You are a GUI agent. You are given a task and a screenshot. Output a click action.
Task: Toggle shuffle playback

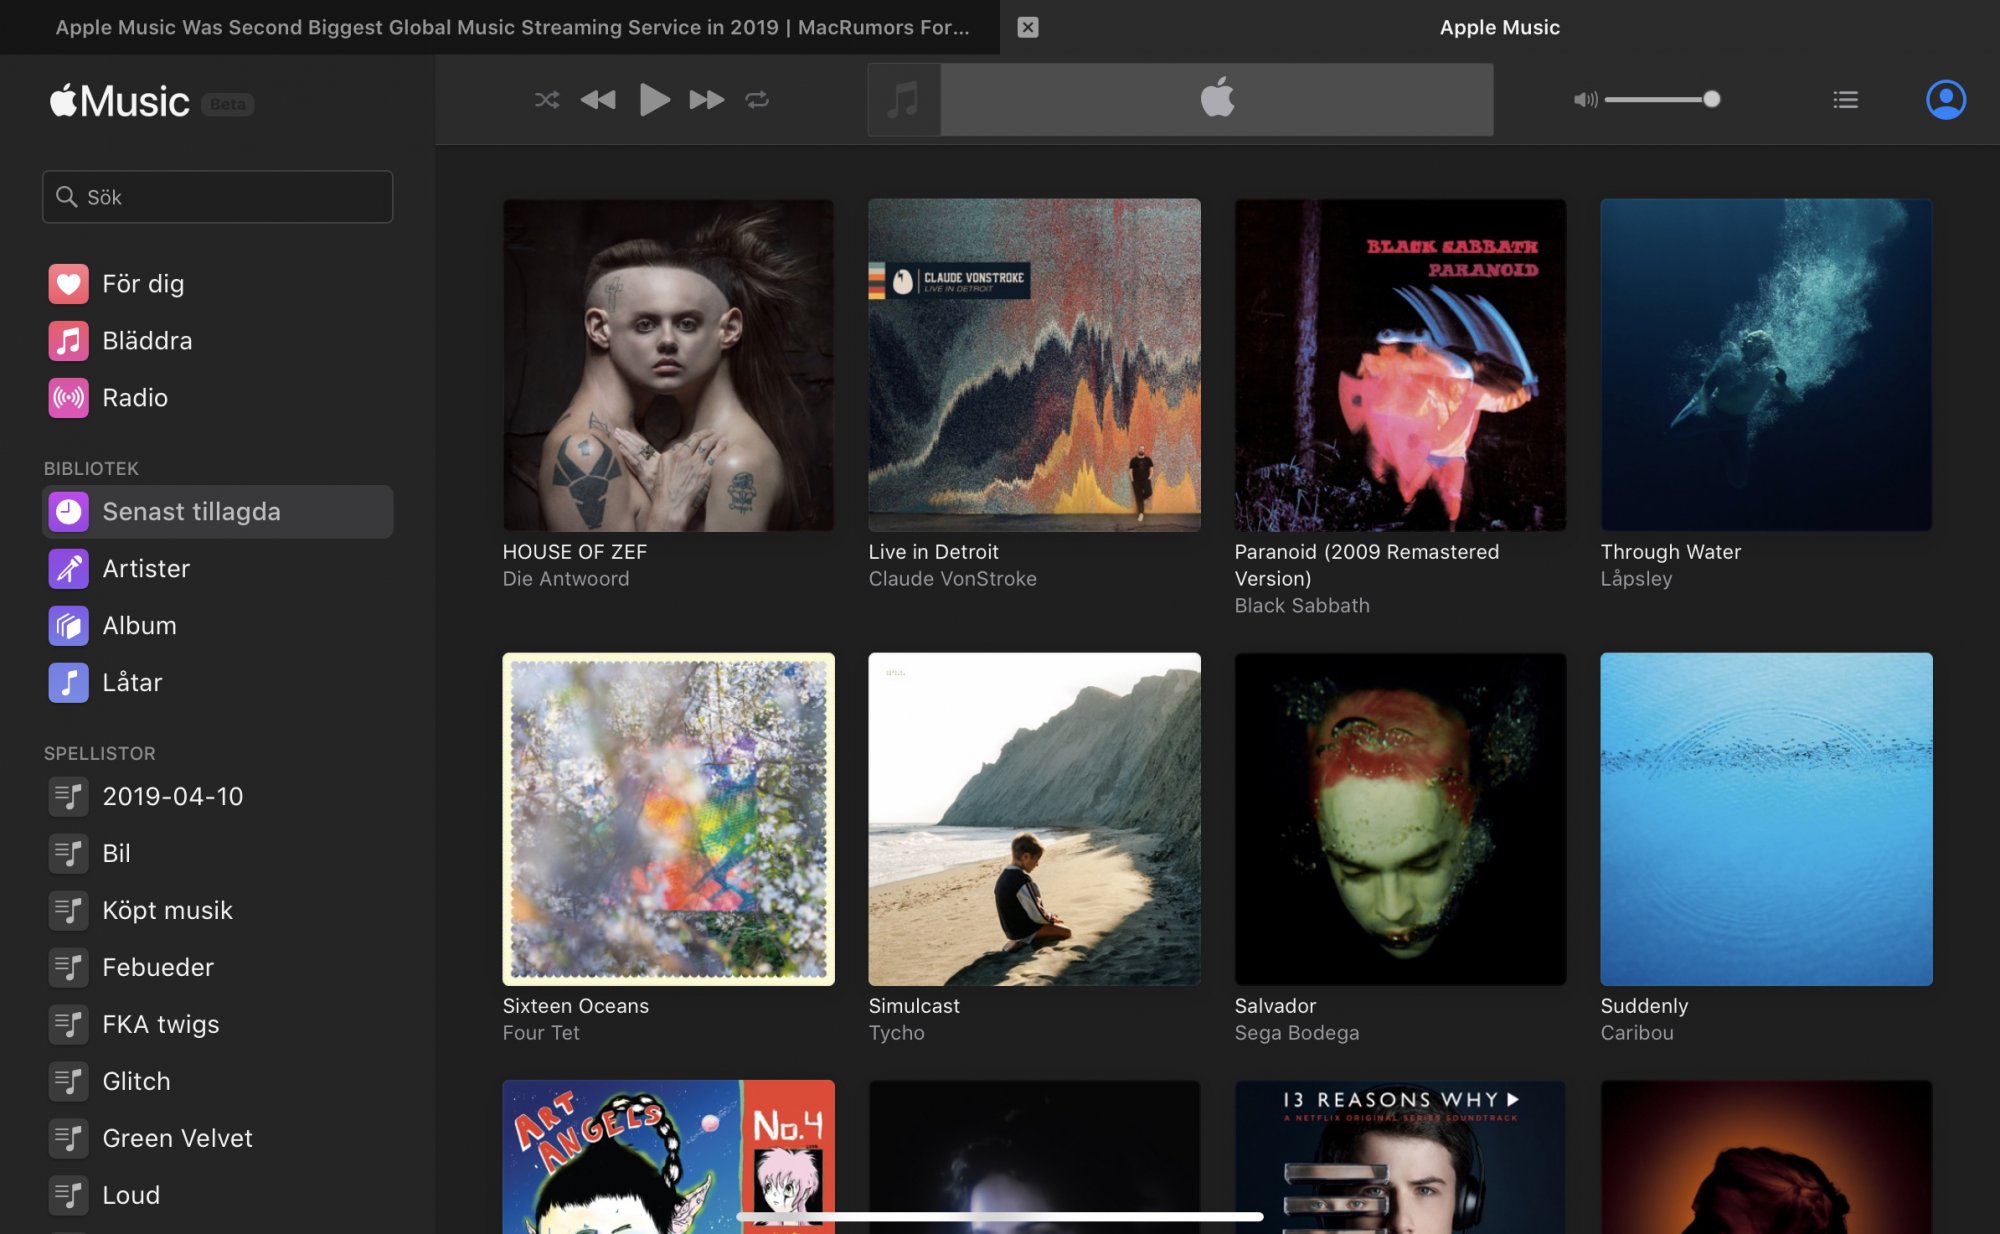(x=546, y=100)
